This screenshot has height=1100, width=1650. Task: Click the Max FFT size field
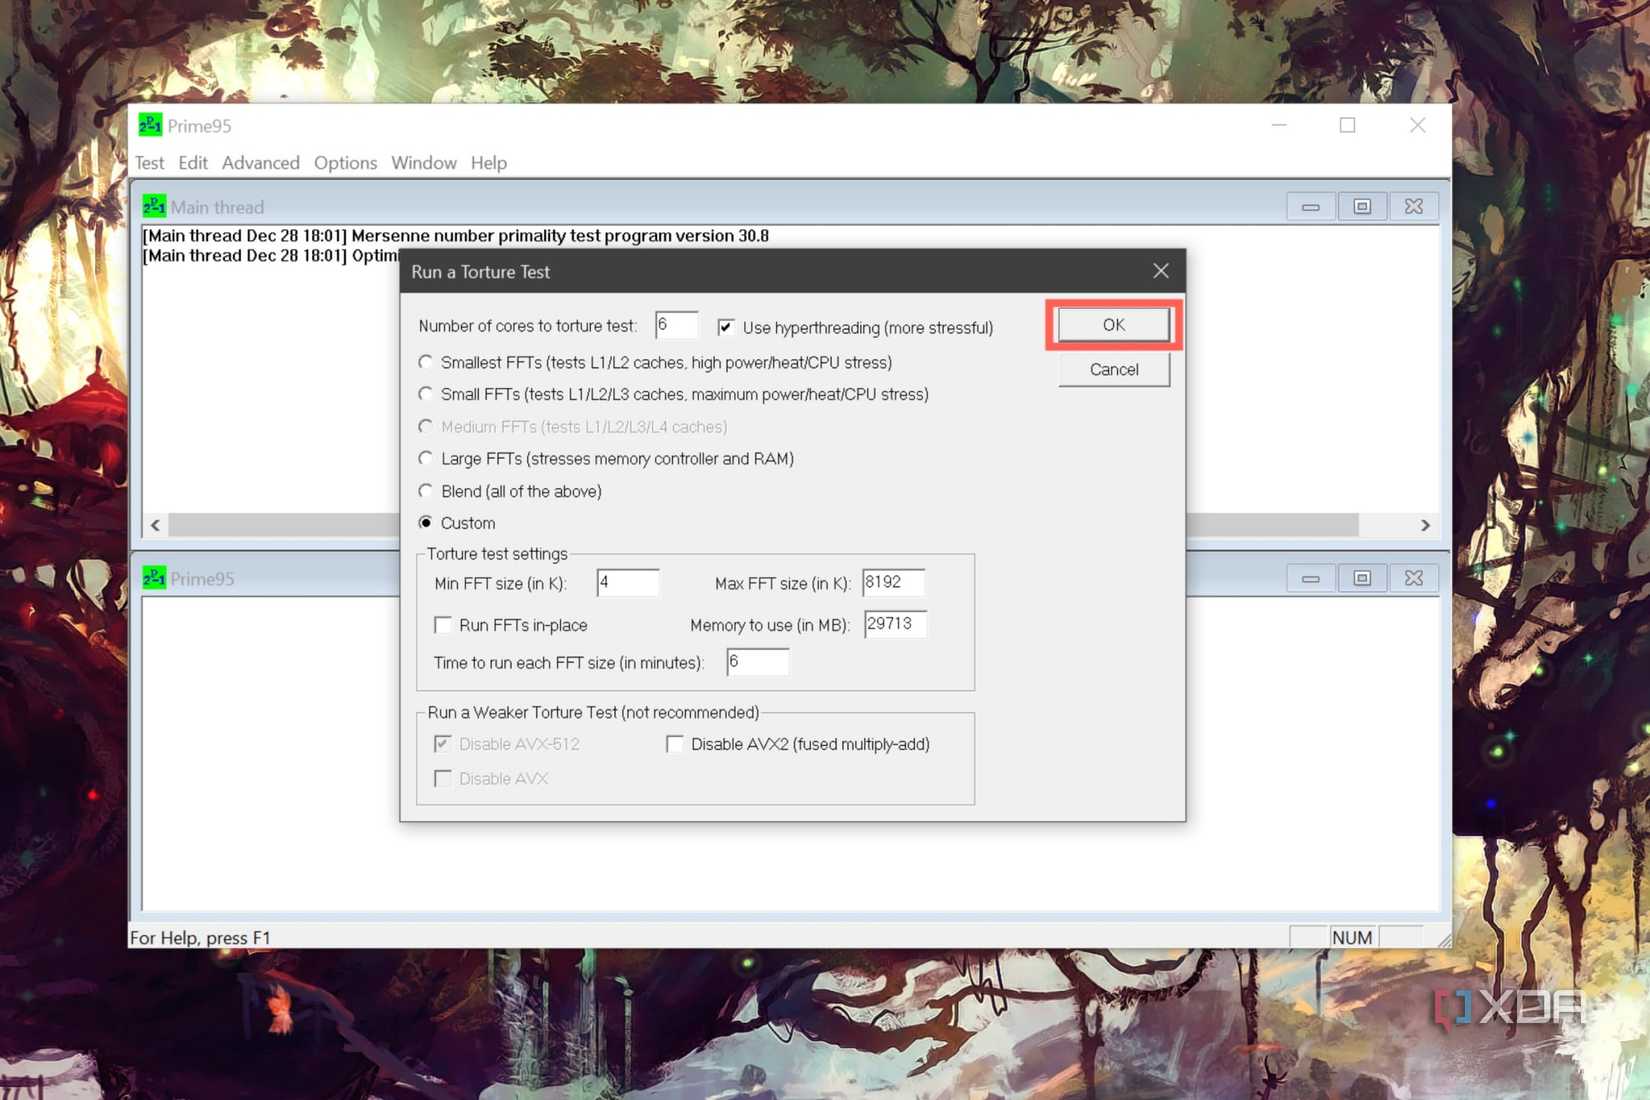point(893,582)
